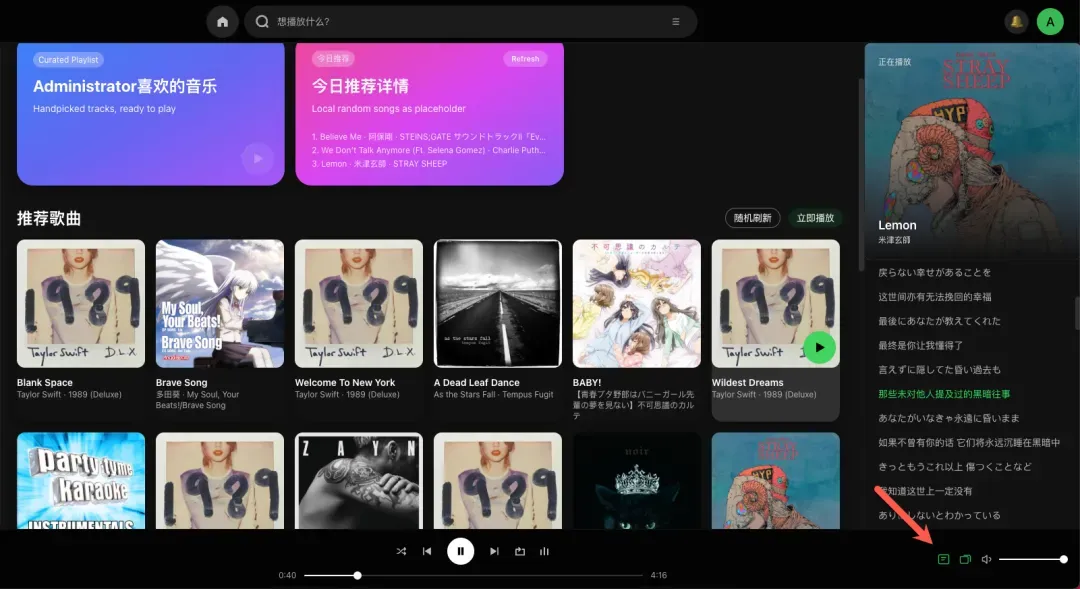Open the play queue icon
The image size is (1080, 589).
tap(965, 559)
